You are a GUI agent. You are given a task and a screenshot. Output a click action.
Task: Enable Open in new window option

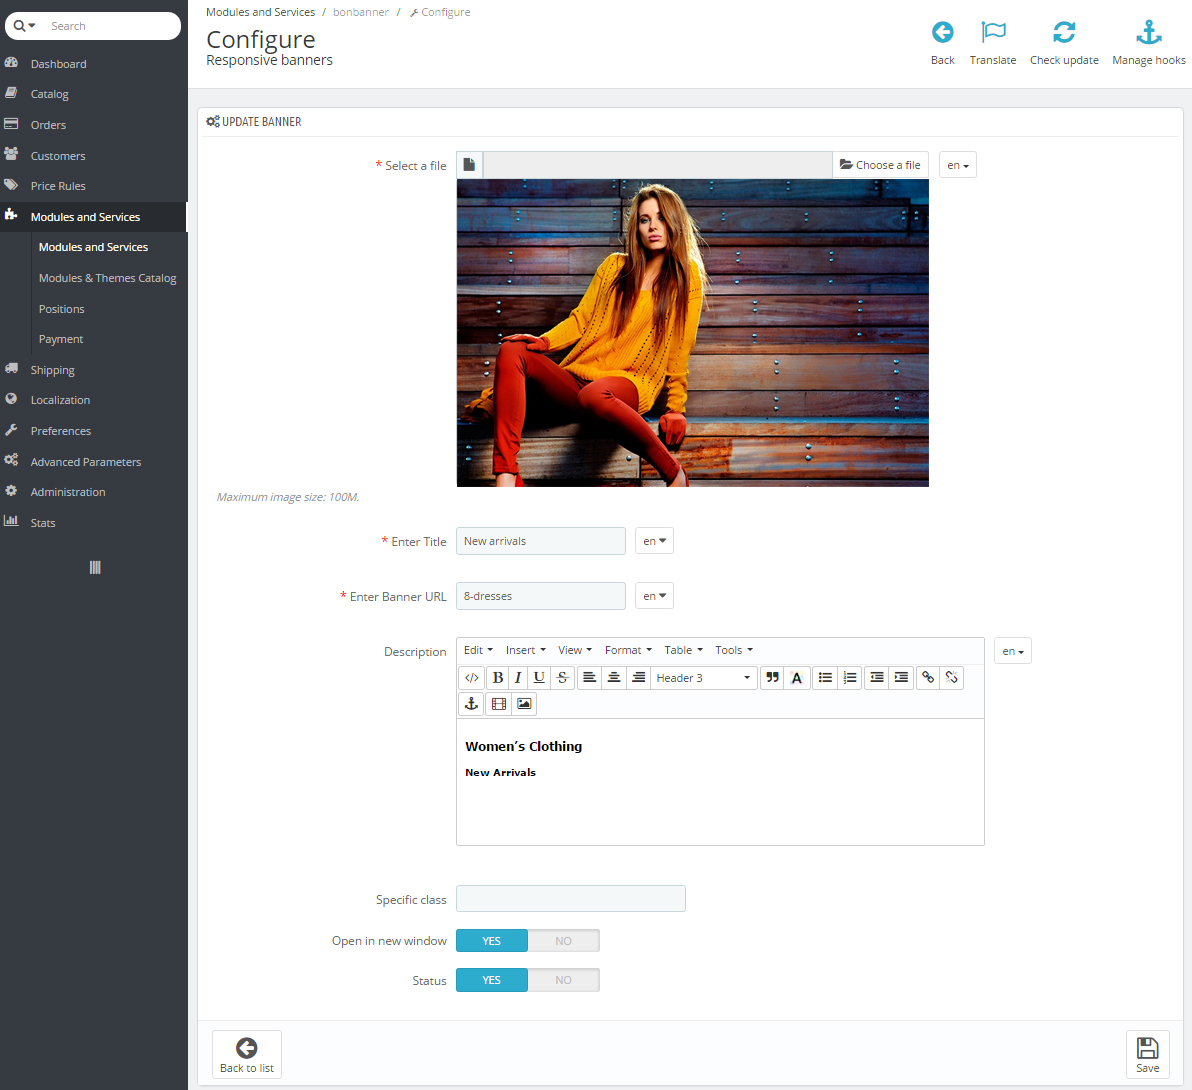pyautogui.click(x=491, y=940)
